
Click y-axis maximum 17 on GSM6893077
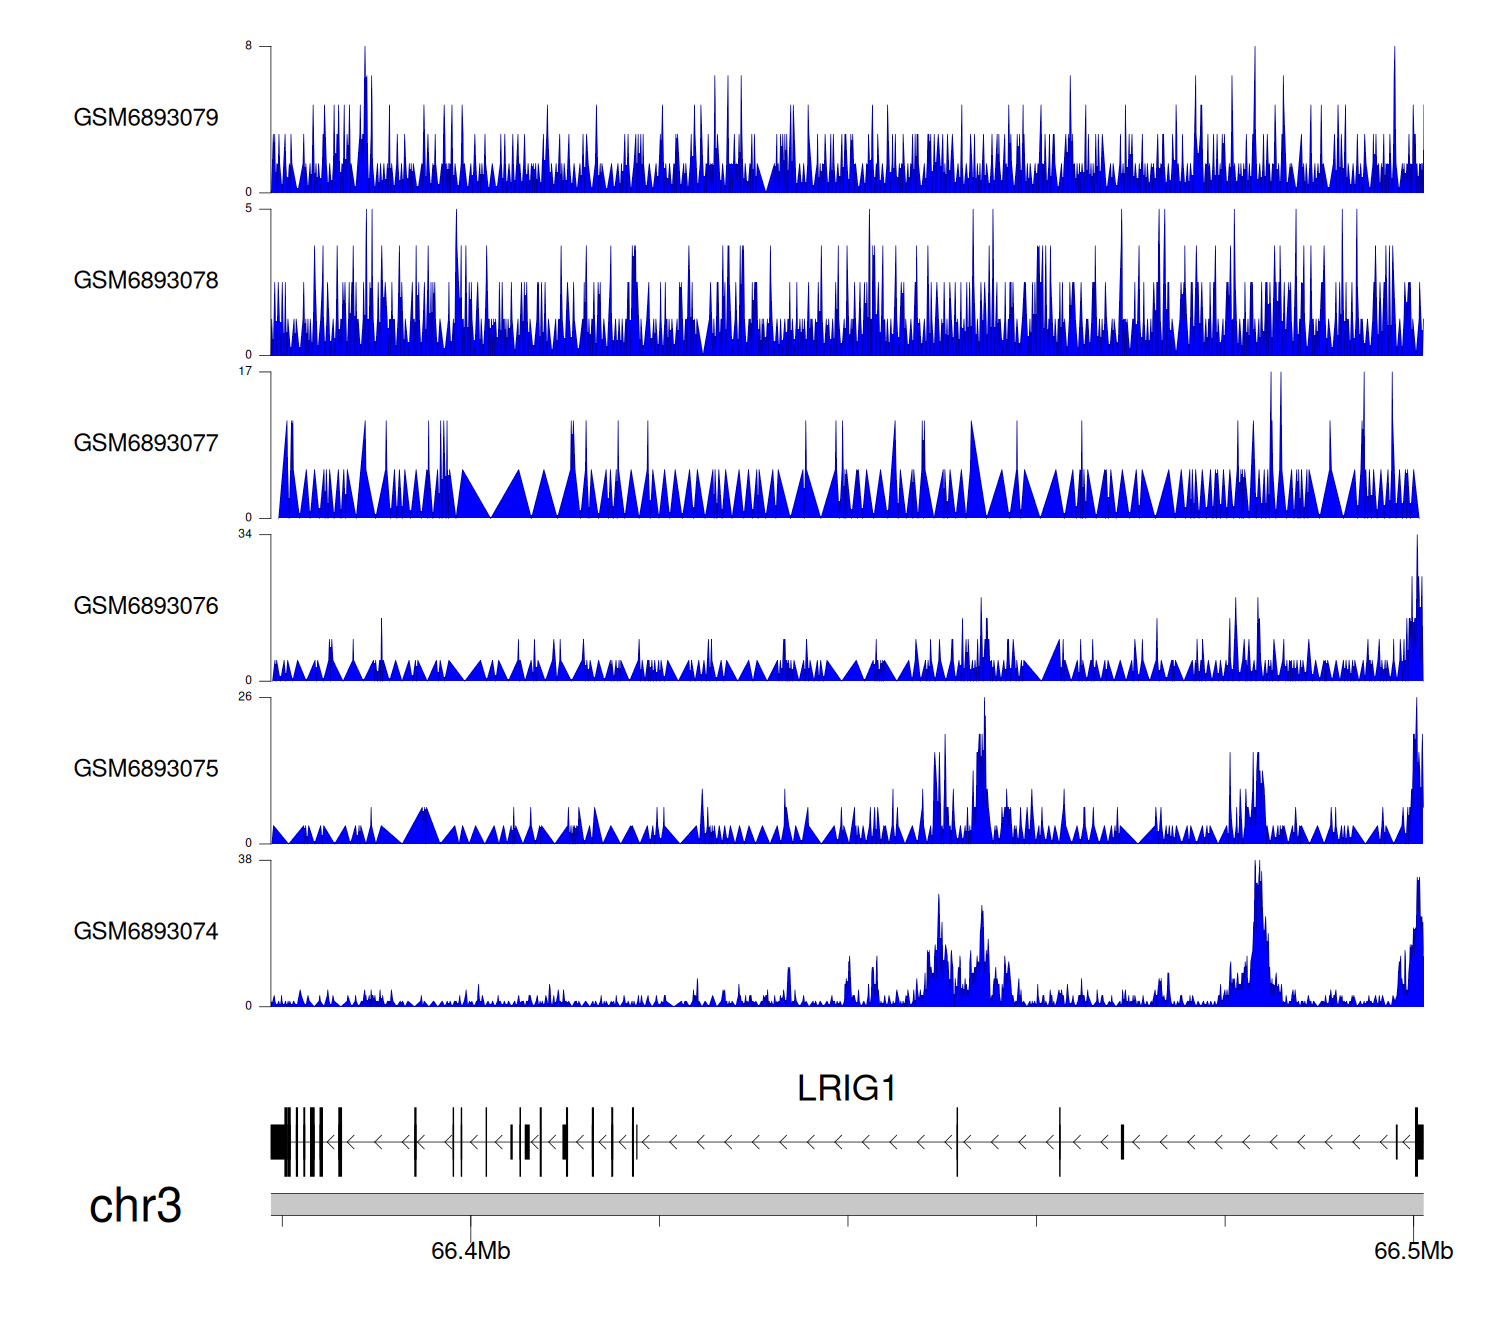point(245,371)
